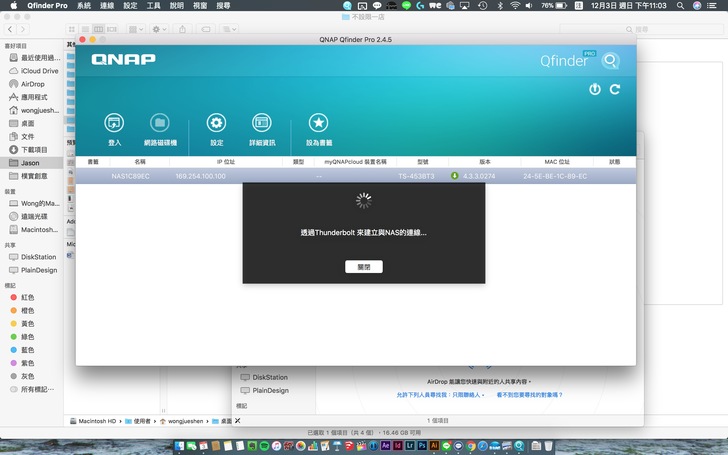Image resolution: width=728 pixels, height=455 pixels.
Task: Select the Jason folder in the Finder sidebar
Action: 32,163
